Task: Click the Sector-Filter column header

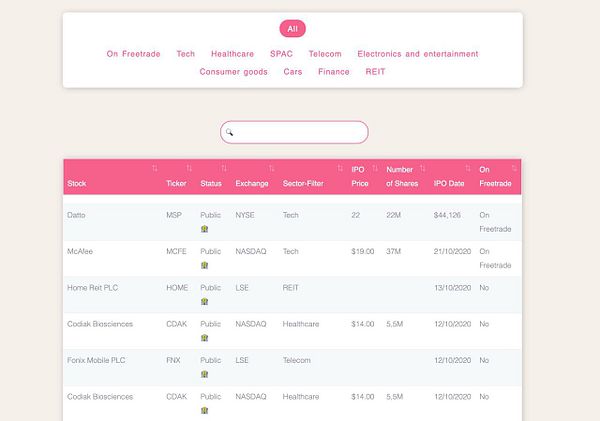Action: pyautogui.click(x=303, y=184)
